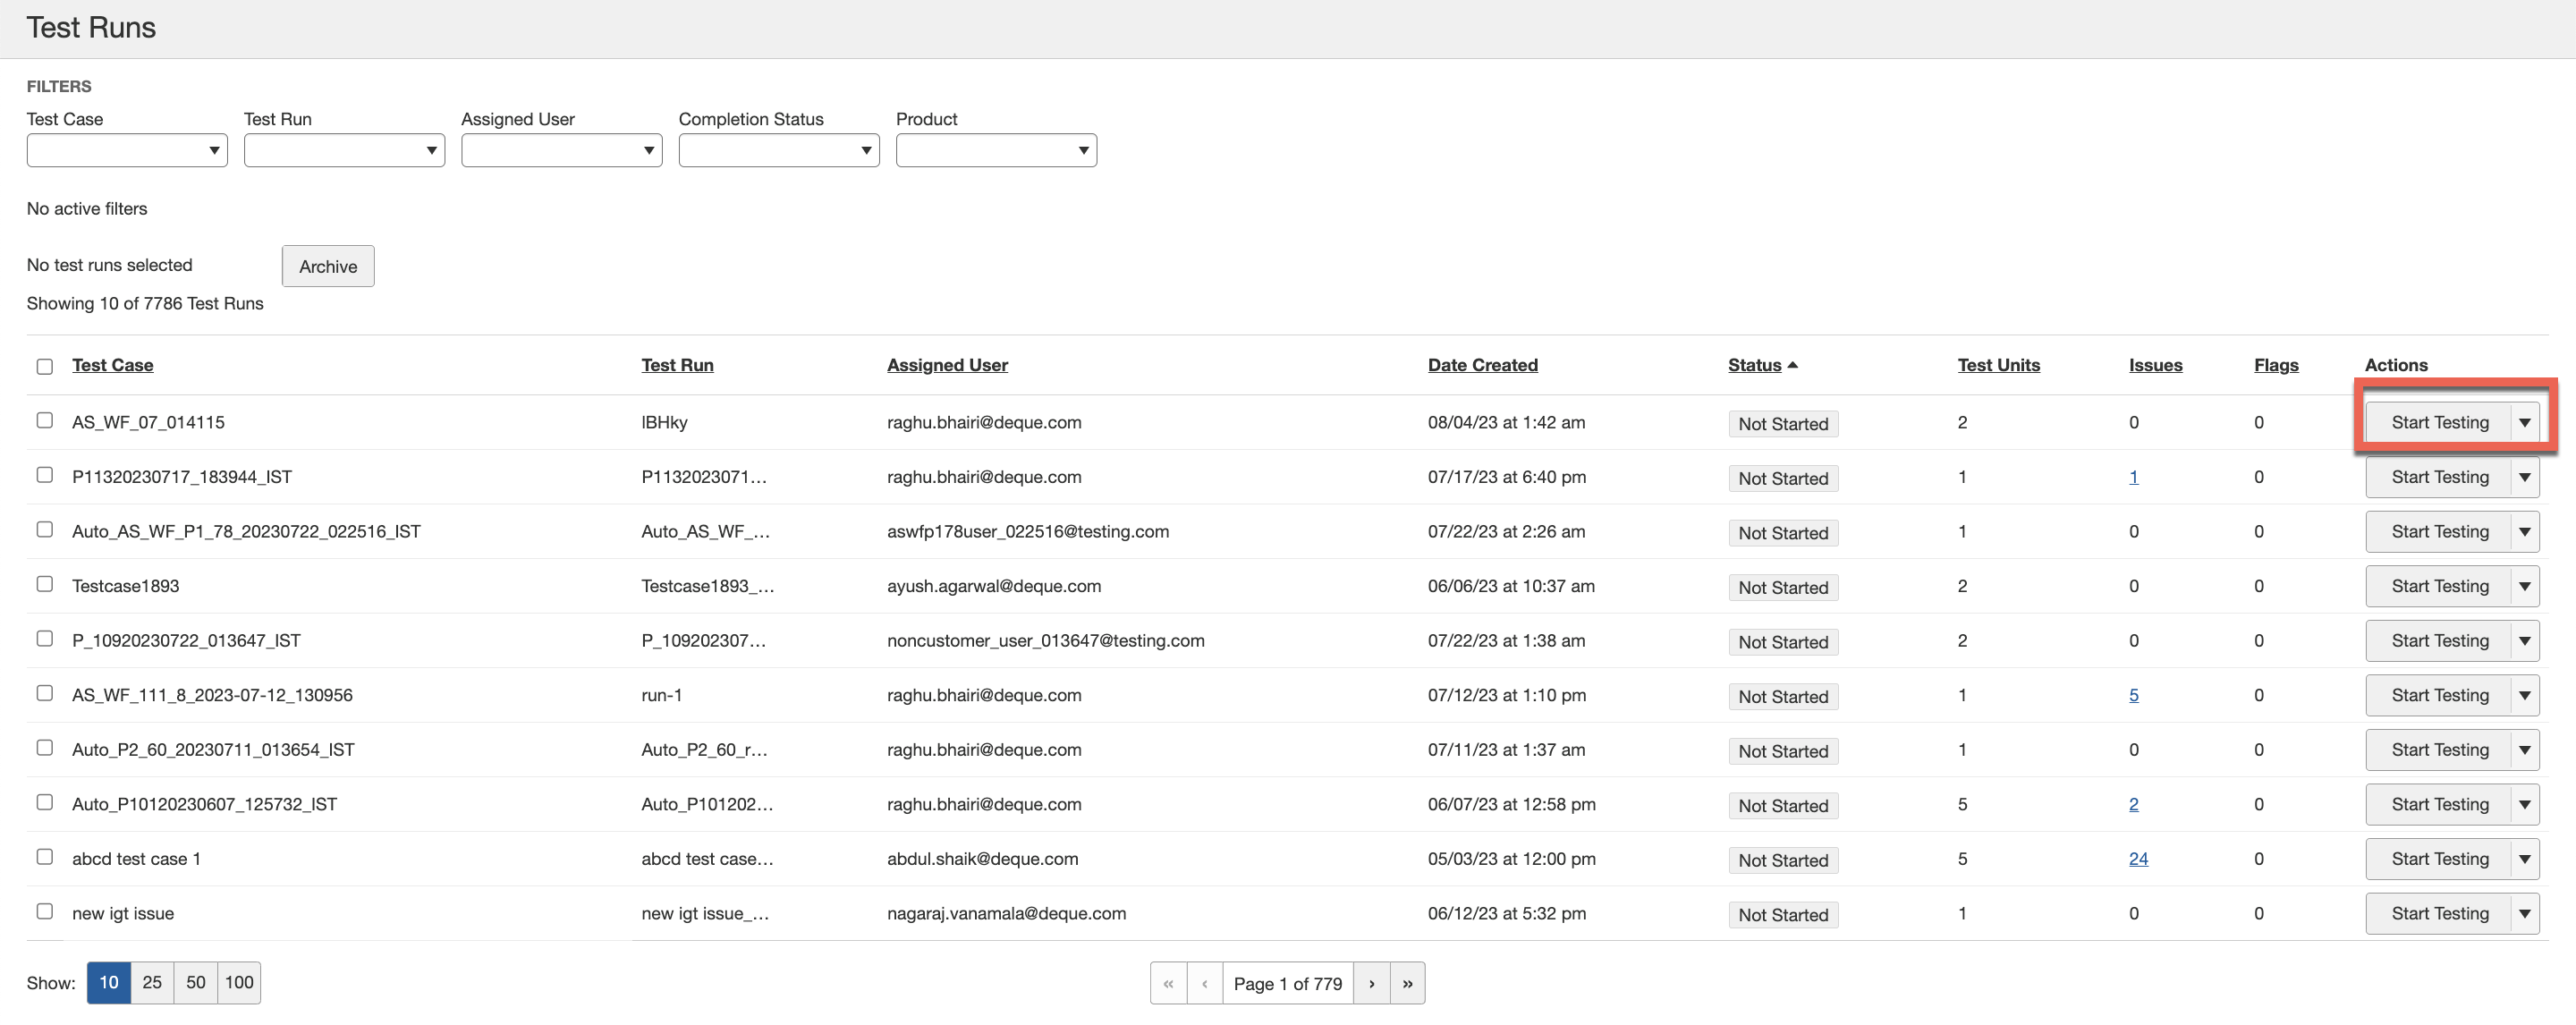Select checkbox for Testcase1893 row
Image resolution: width=2576 pixels, height=1025 pixels.
(x=45, y=584)
